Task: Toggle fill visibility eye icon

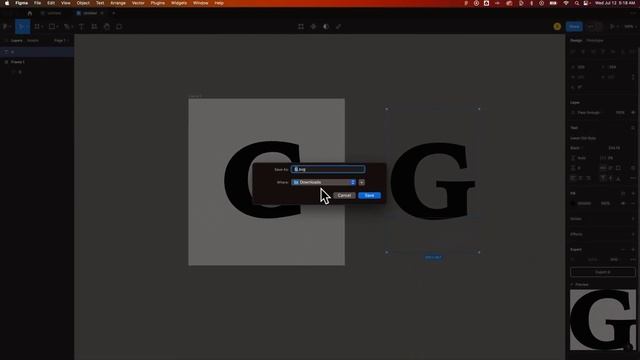Action: 623,203
